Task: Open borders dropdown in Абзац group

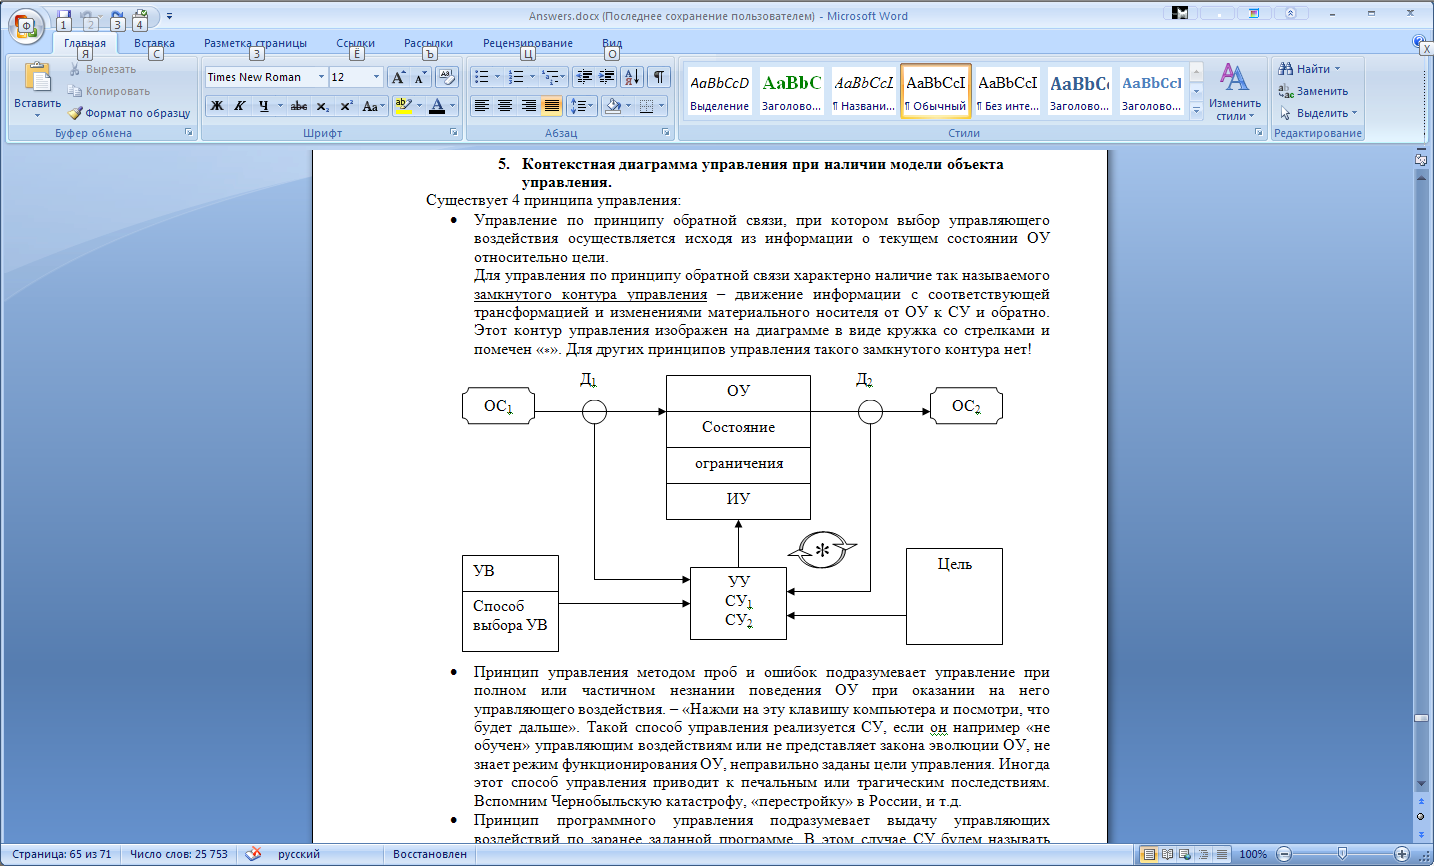Action: [x=662, y=106]
